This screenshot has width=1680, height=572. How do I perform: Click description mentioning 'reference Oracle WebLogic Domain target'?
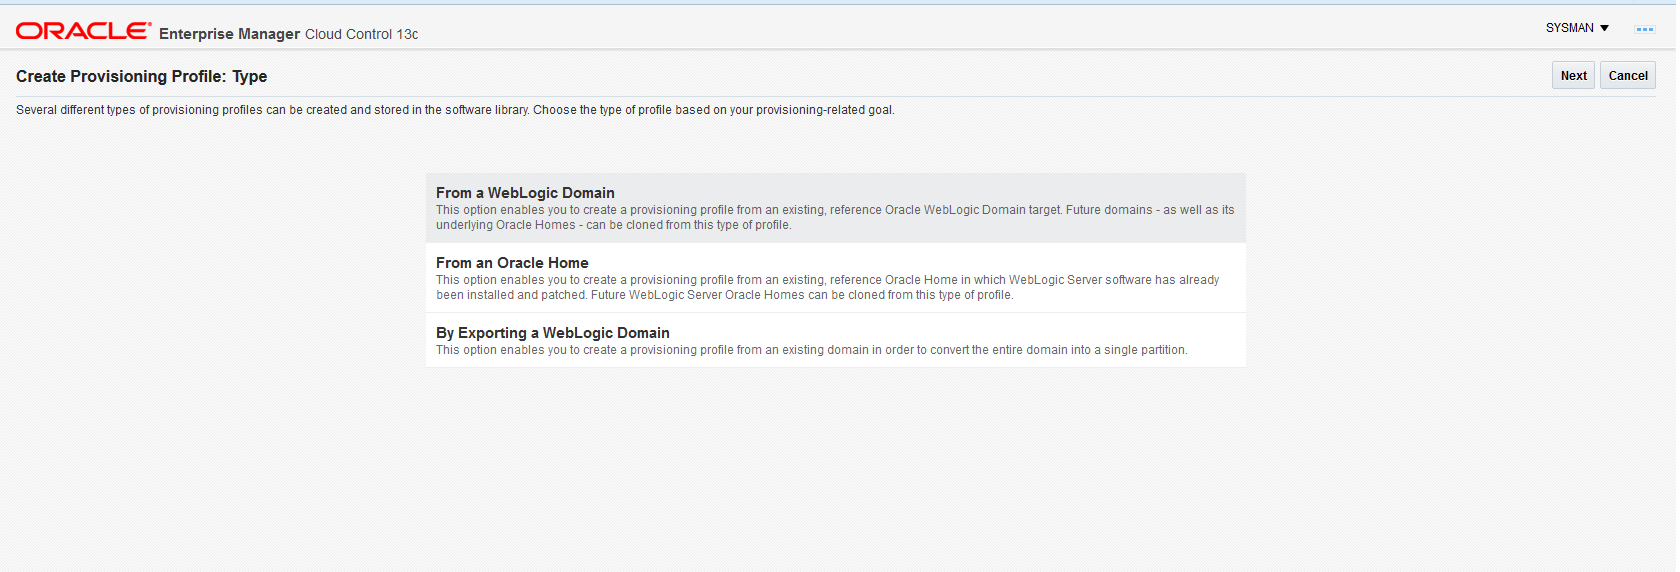pos(835,217)
